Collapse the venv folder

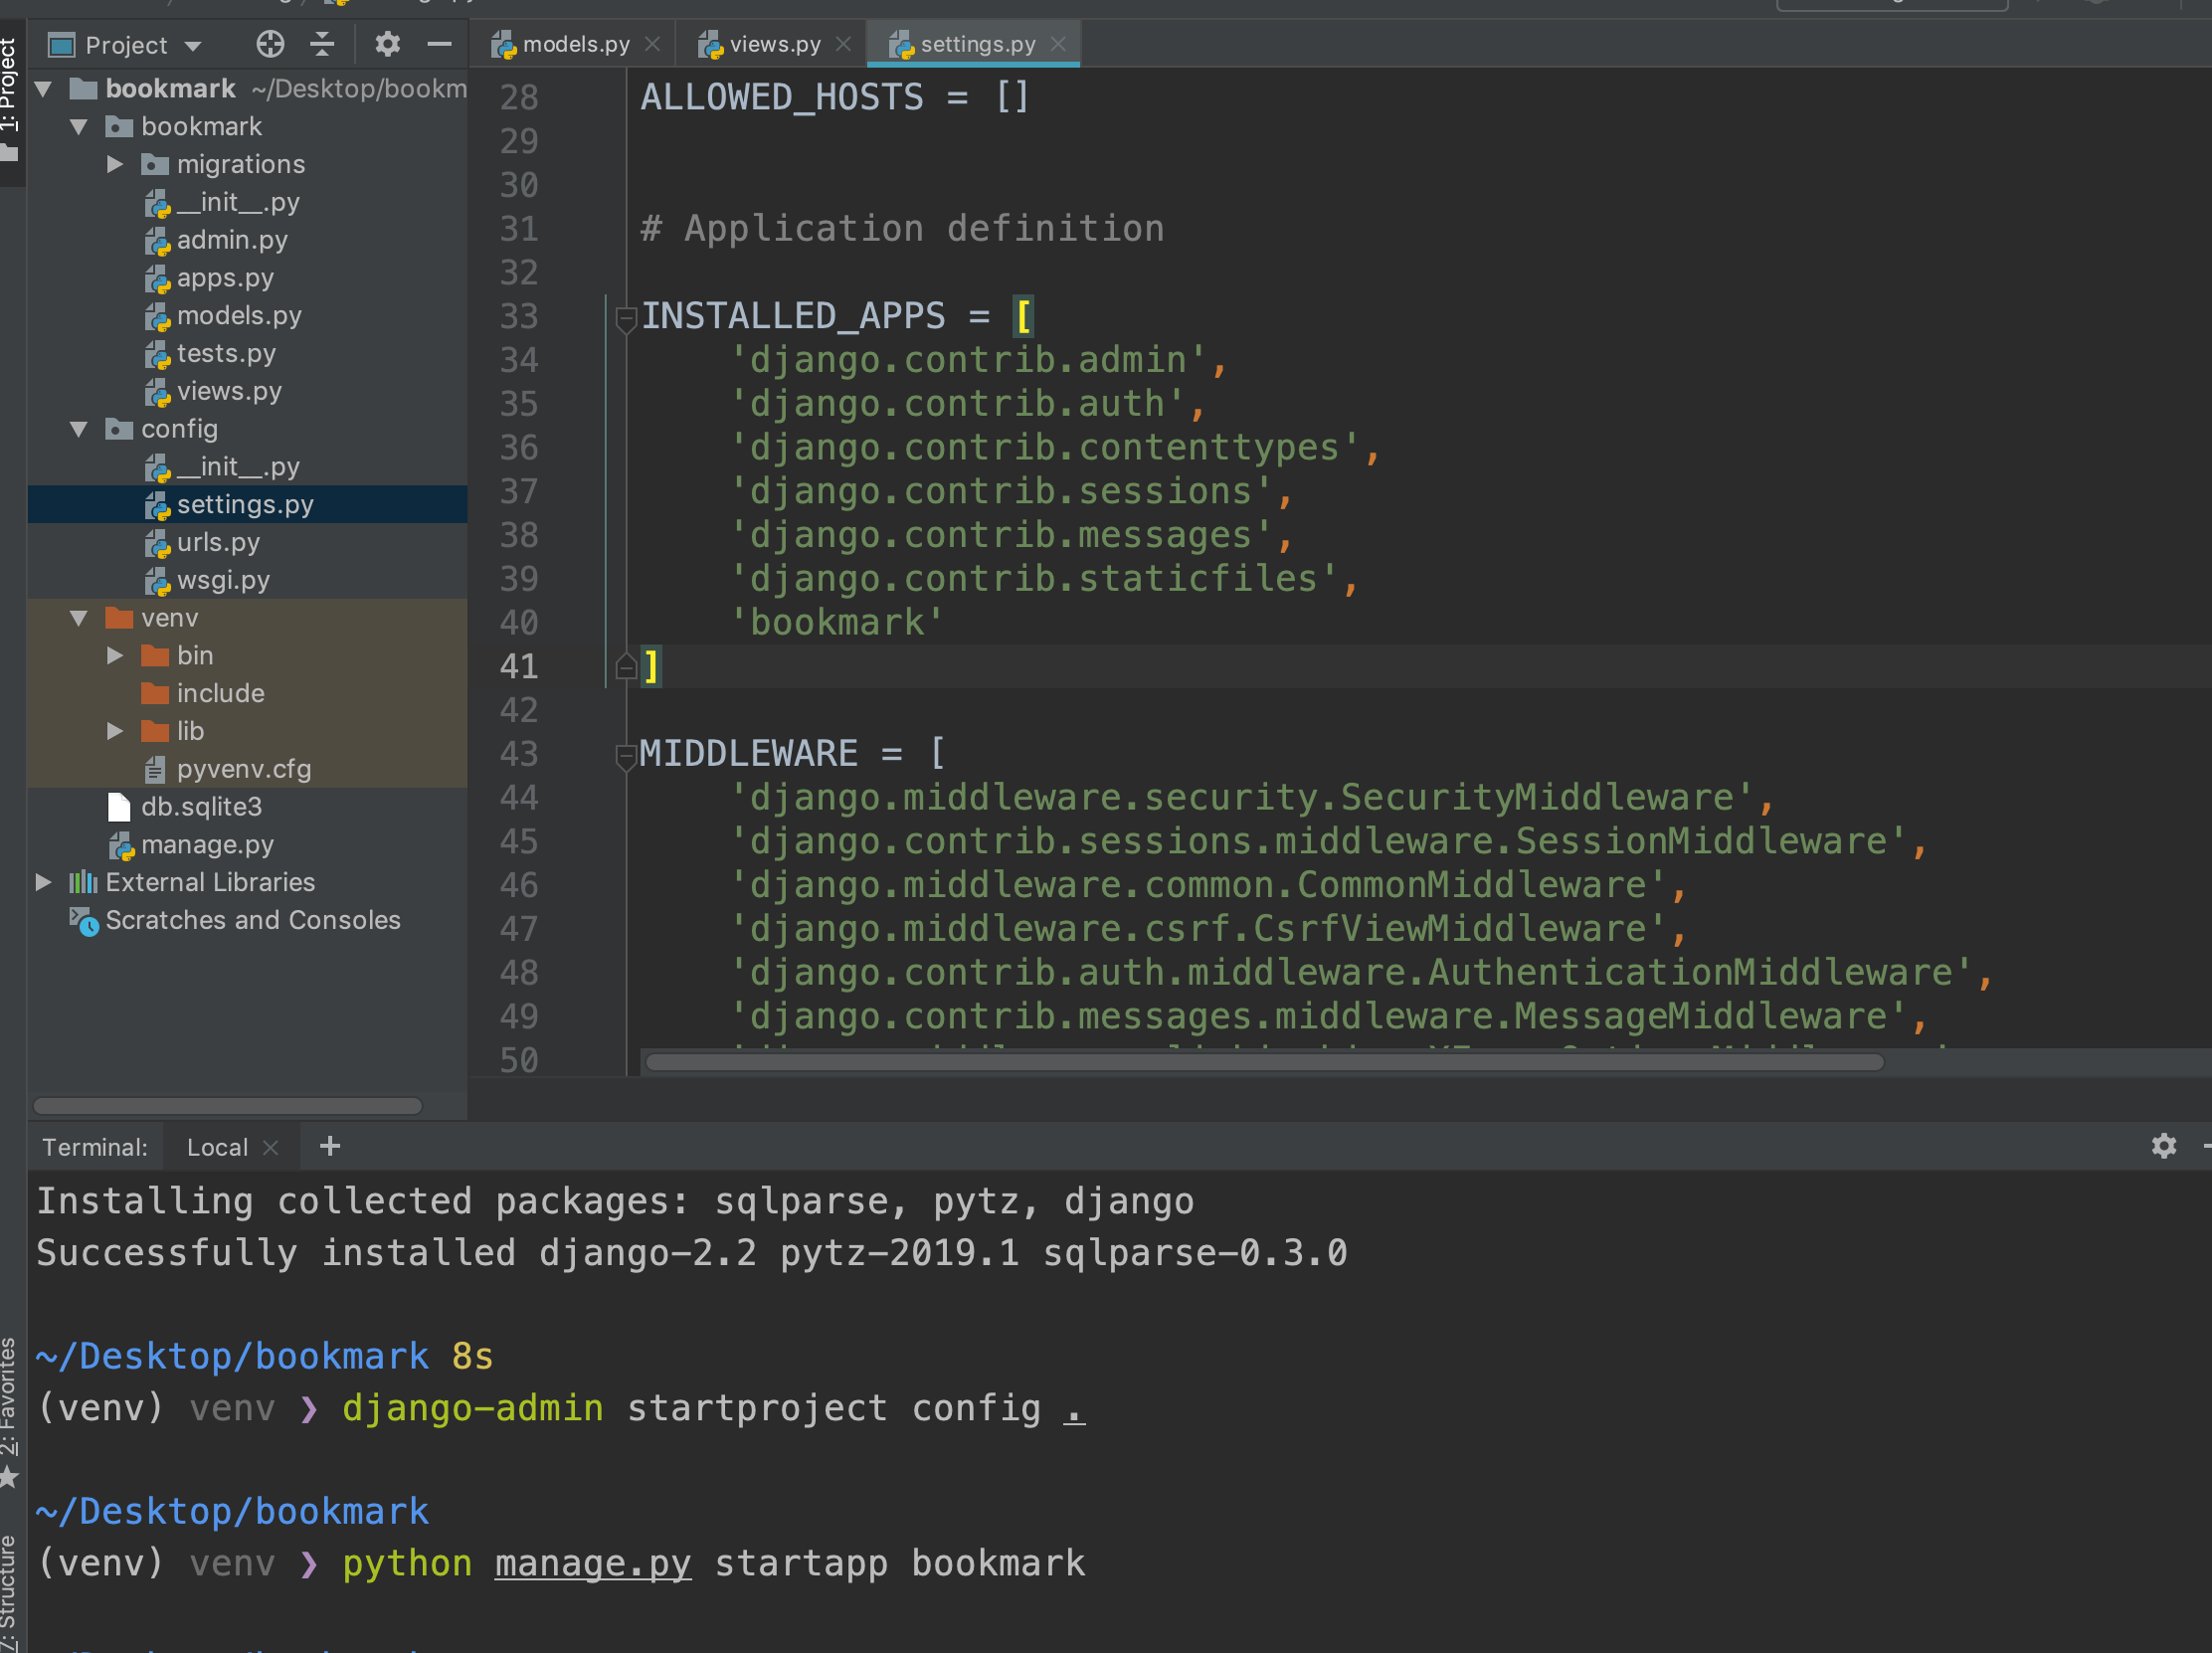[79, 618]
